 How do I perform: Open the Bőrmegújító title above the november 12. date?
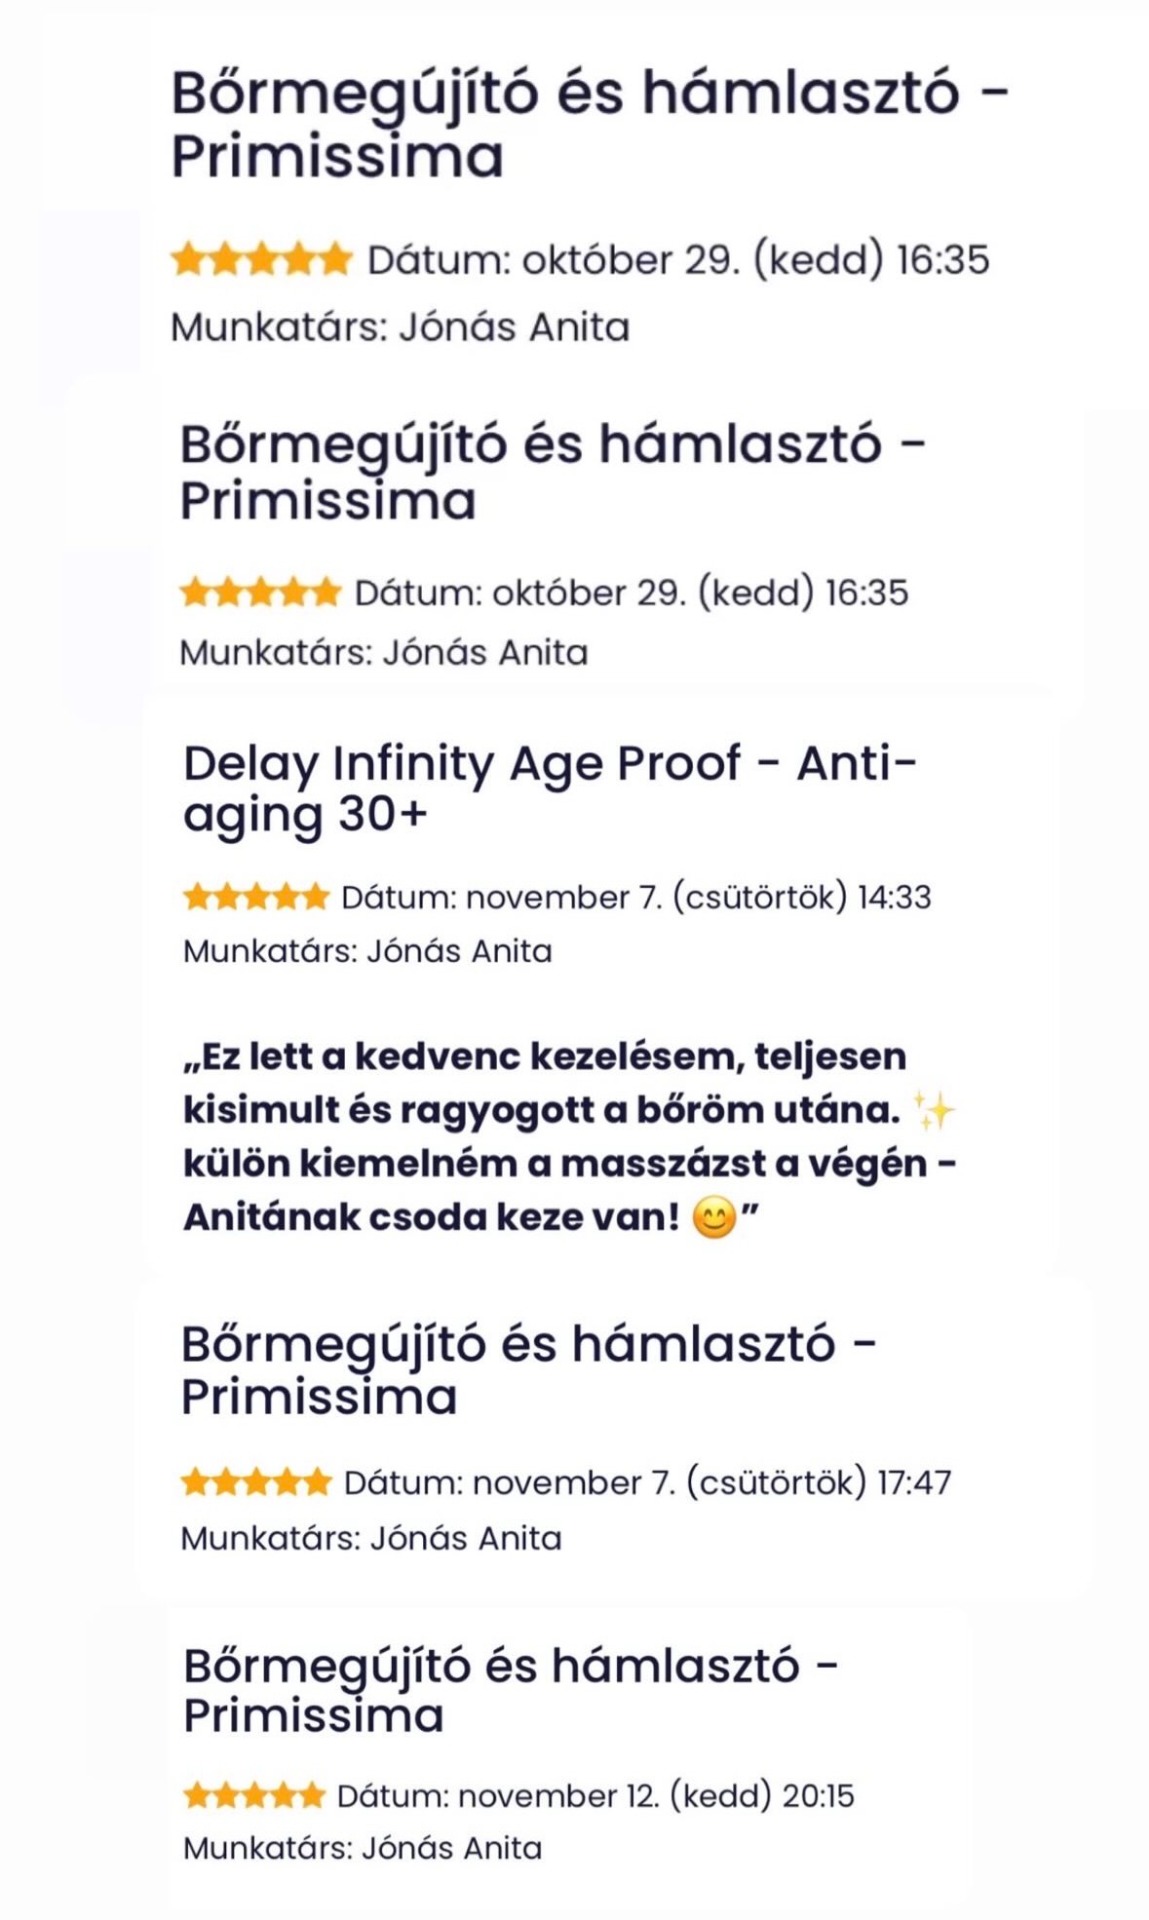pyautogui.click(x=510, y=1690)
